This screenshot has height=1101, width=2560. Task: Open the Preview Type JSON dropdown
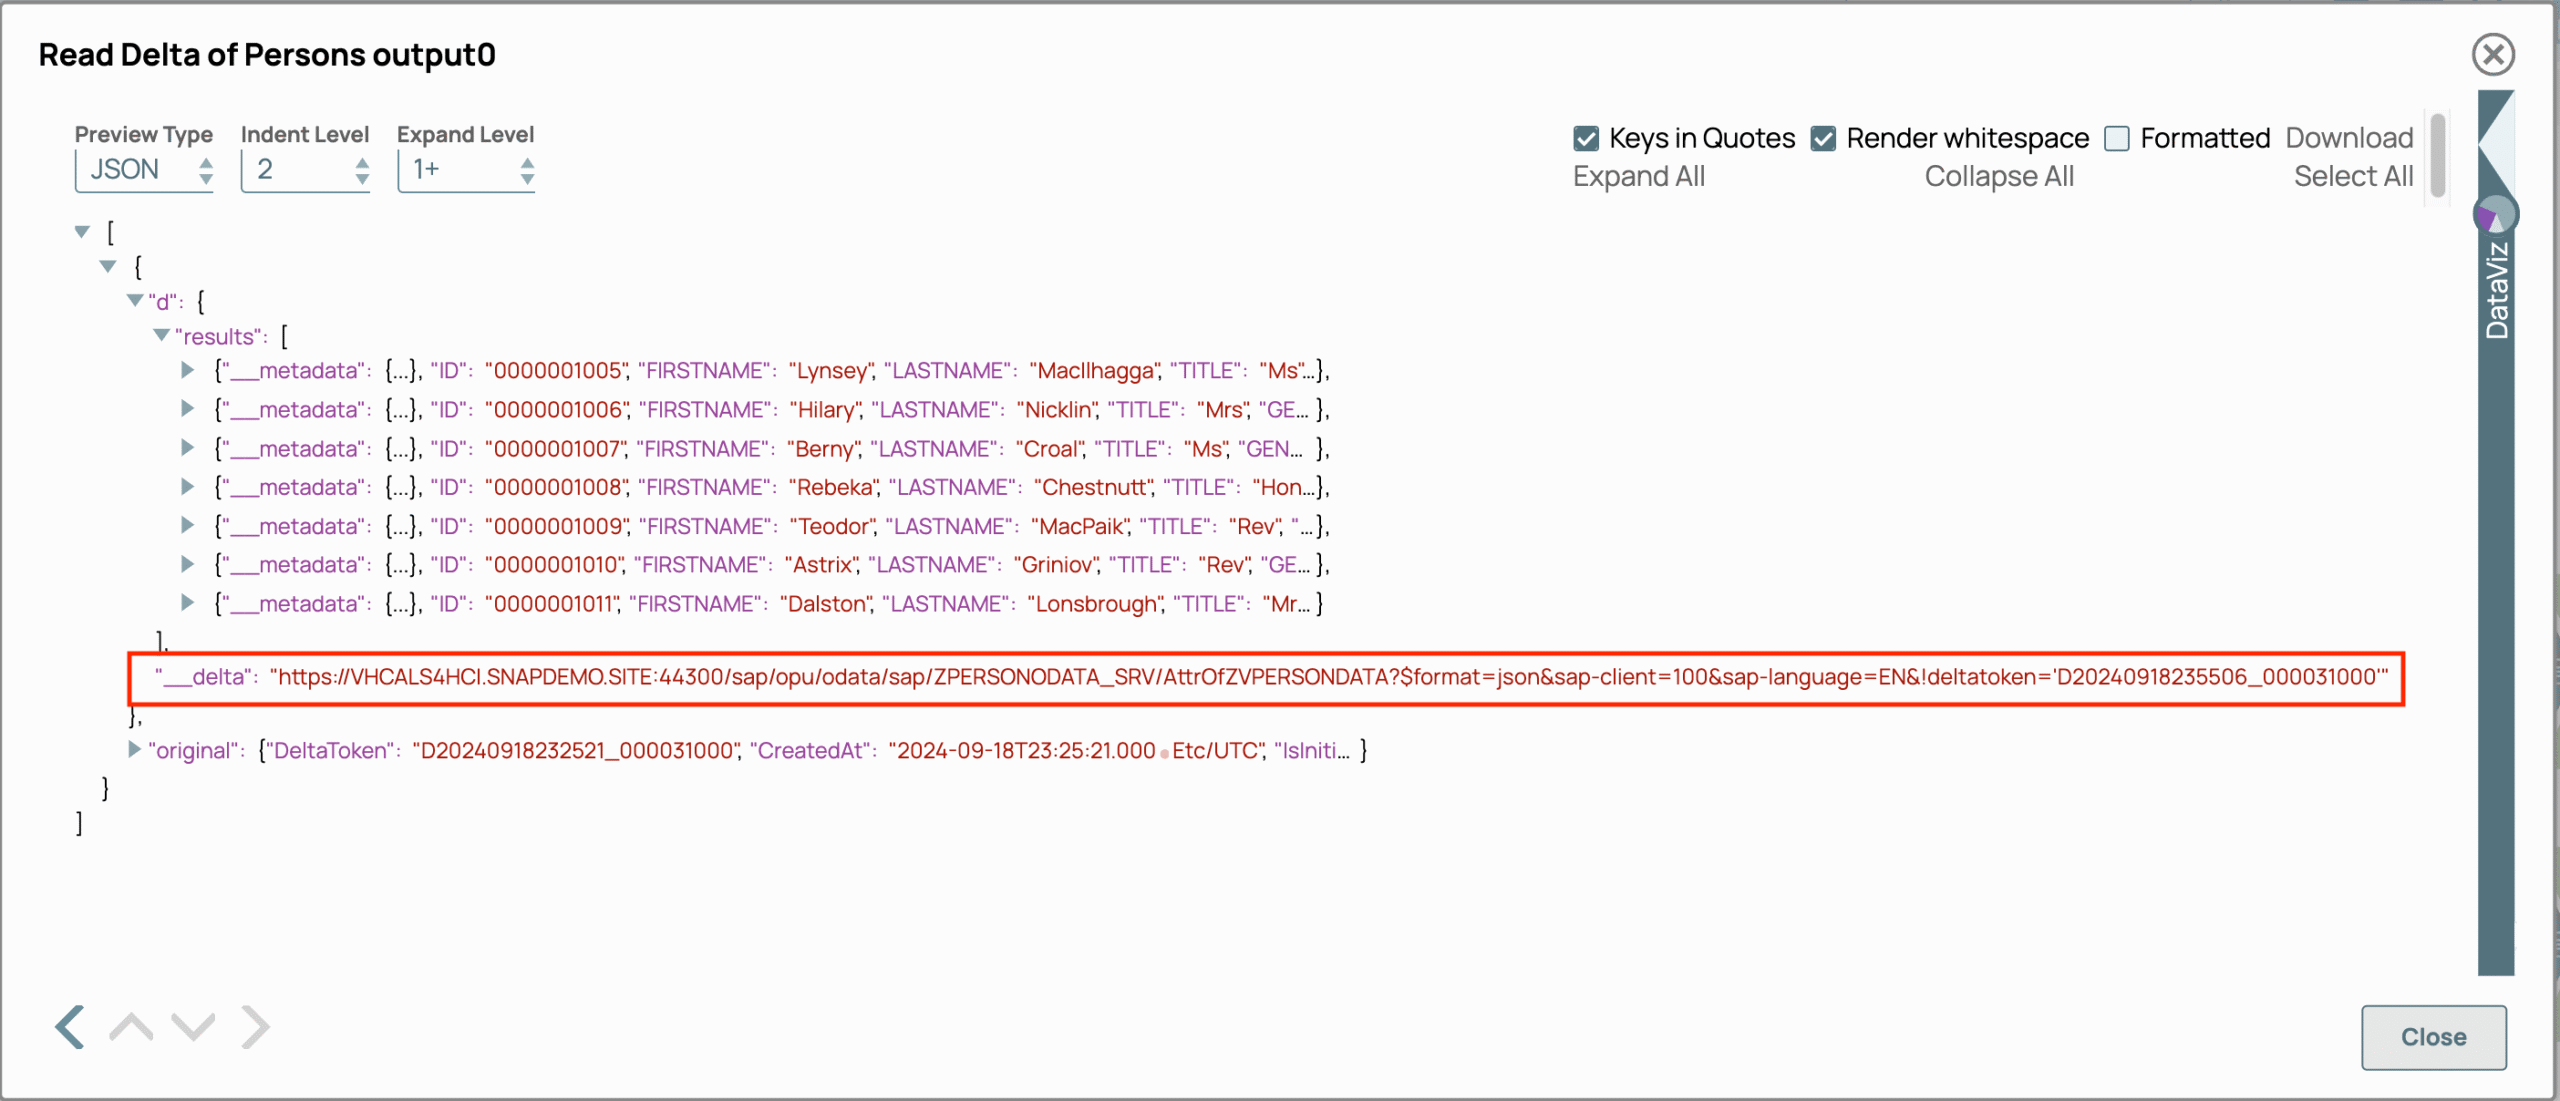click(145, 170)
